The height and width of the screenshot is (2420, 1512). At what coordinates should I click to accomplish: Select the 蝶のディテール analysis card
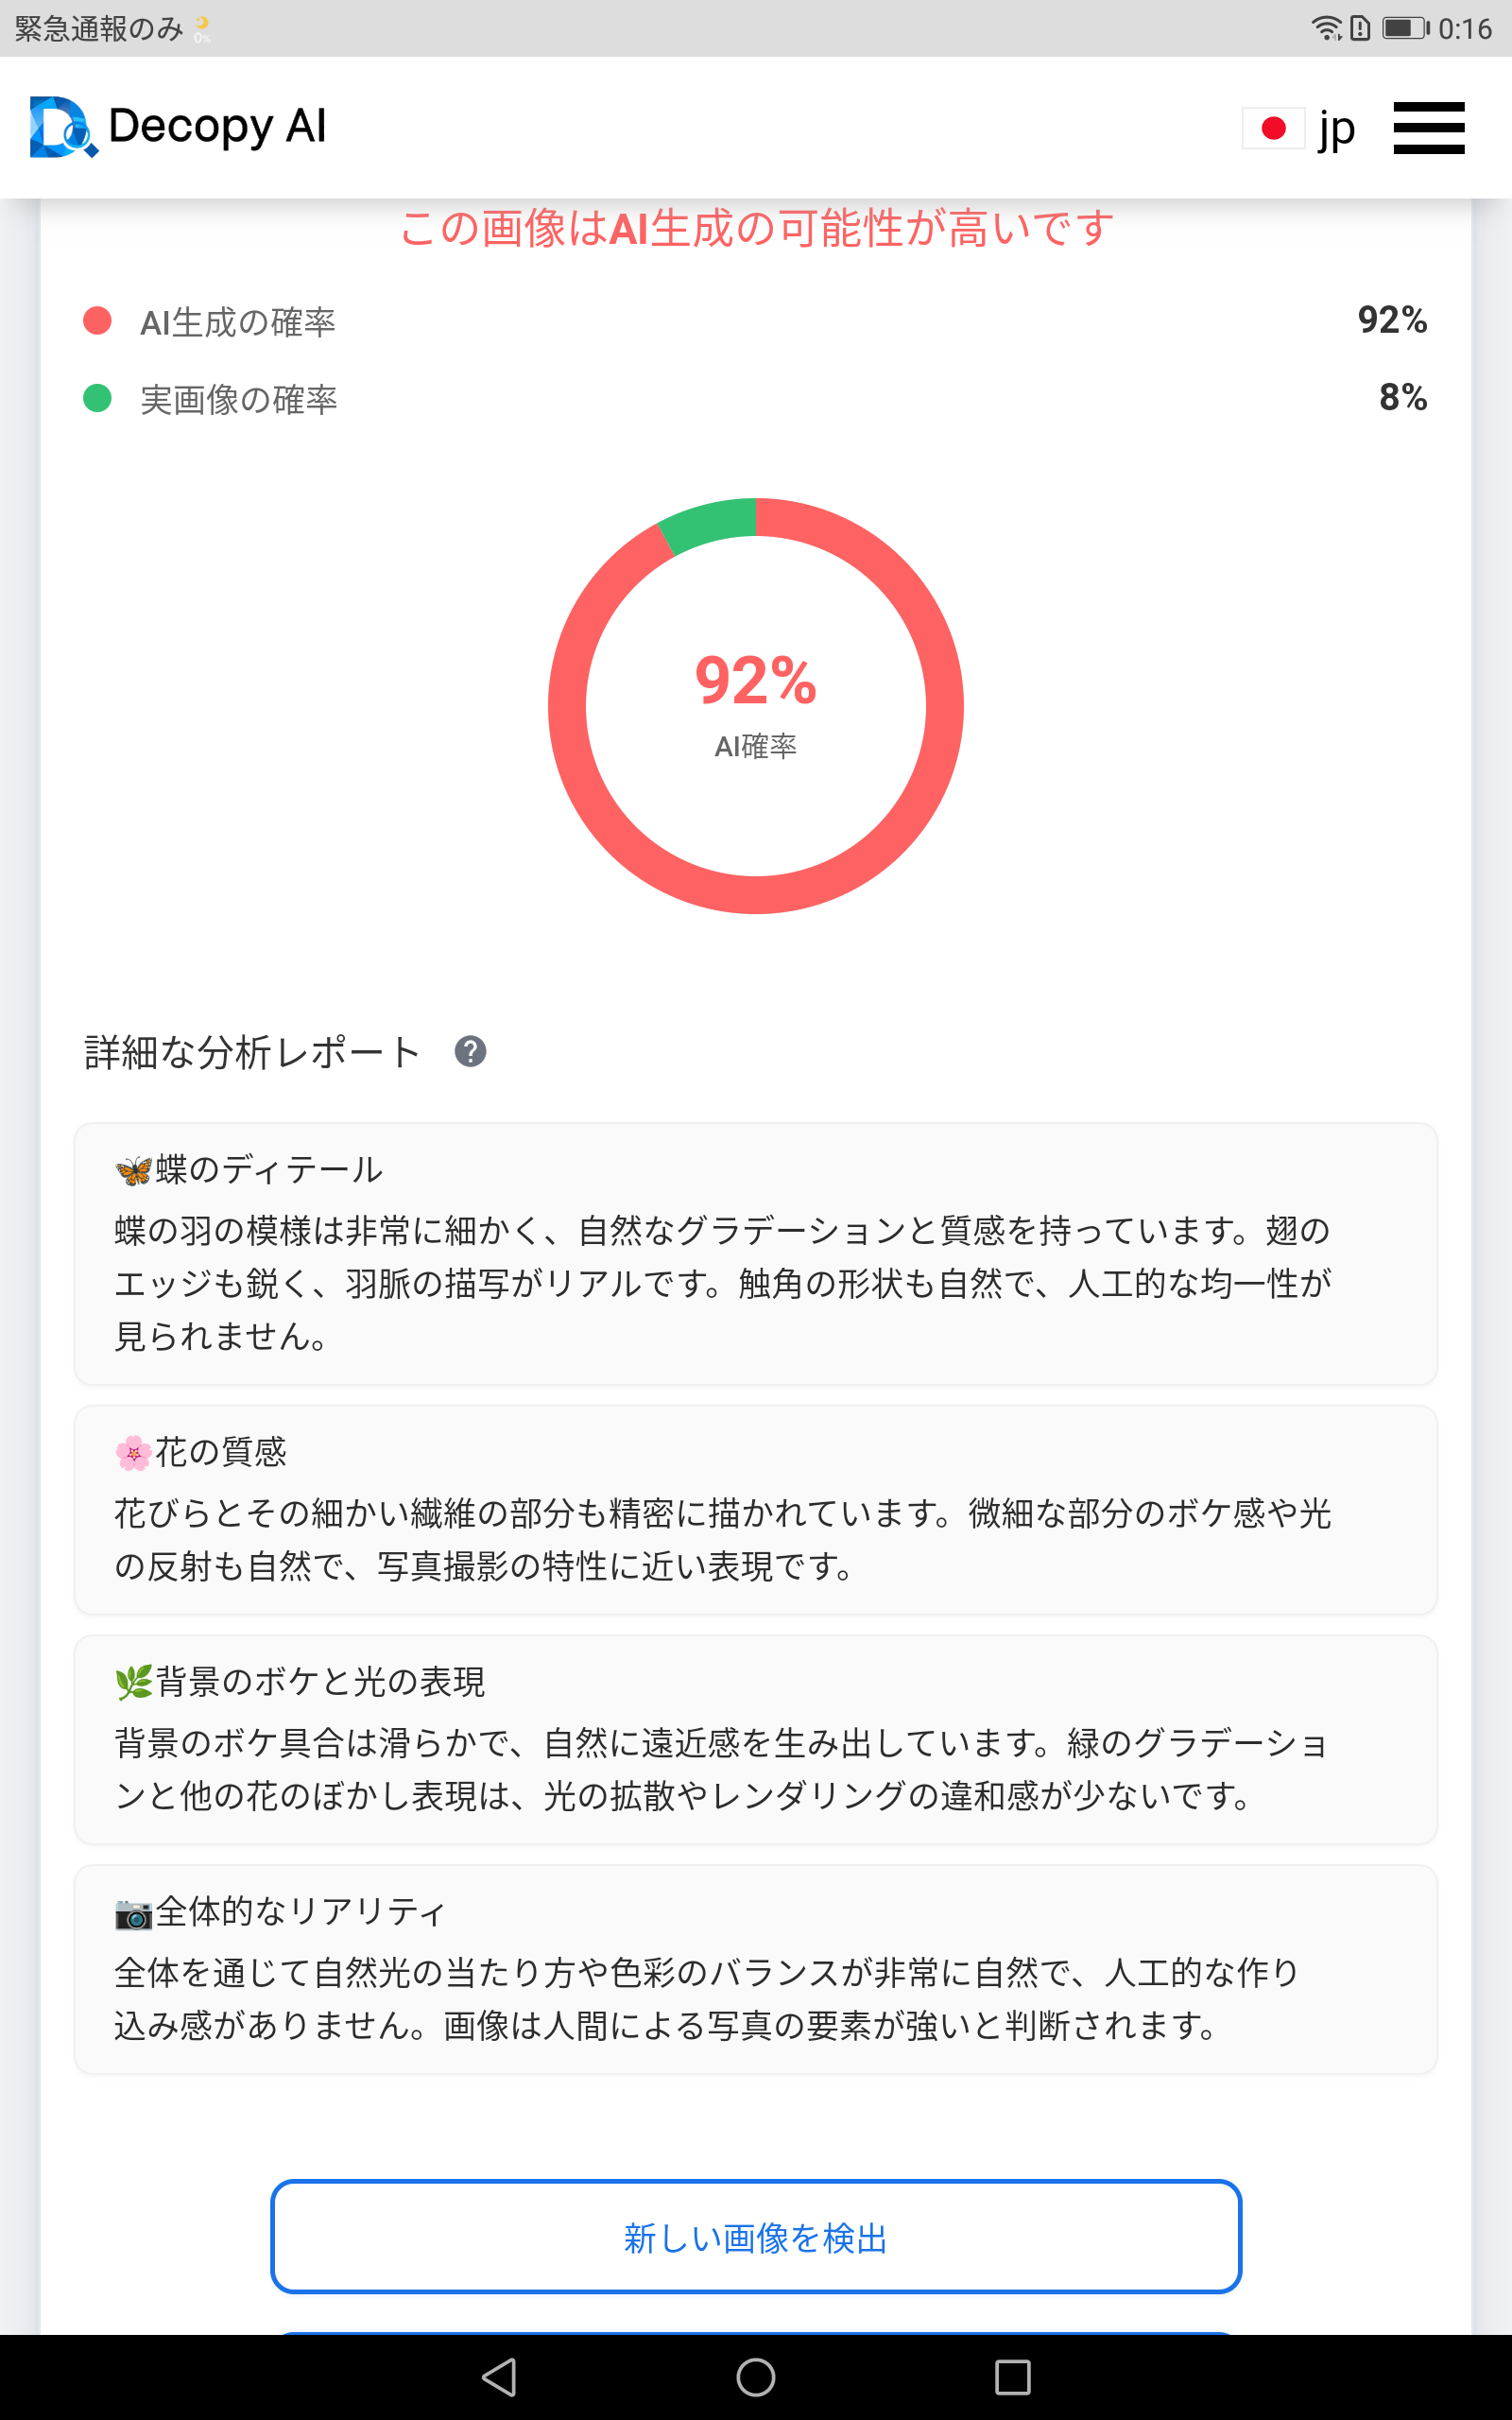click(756, 1254)
